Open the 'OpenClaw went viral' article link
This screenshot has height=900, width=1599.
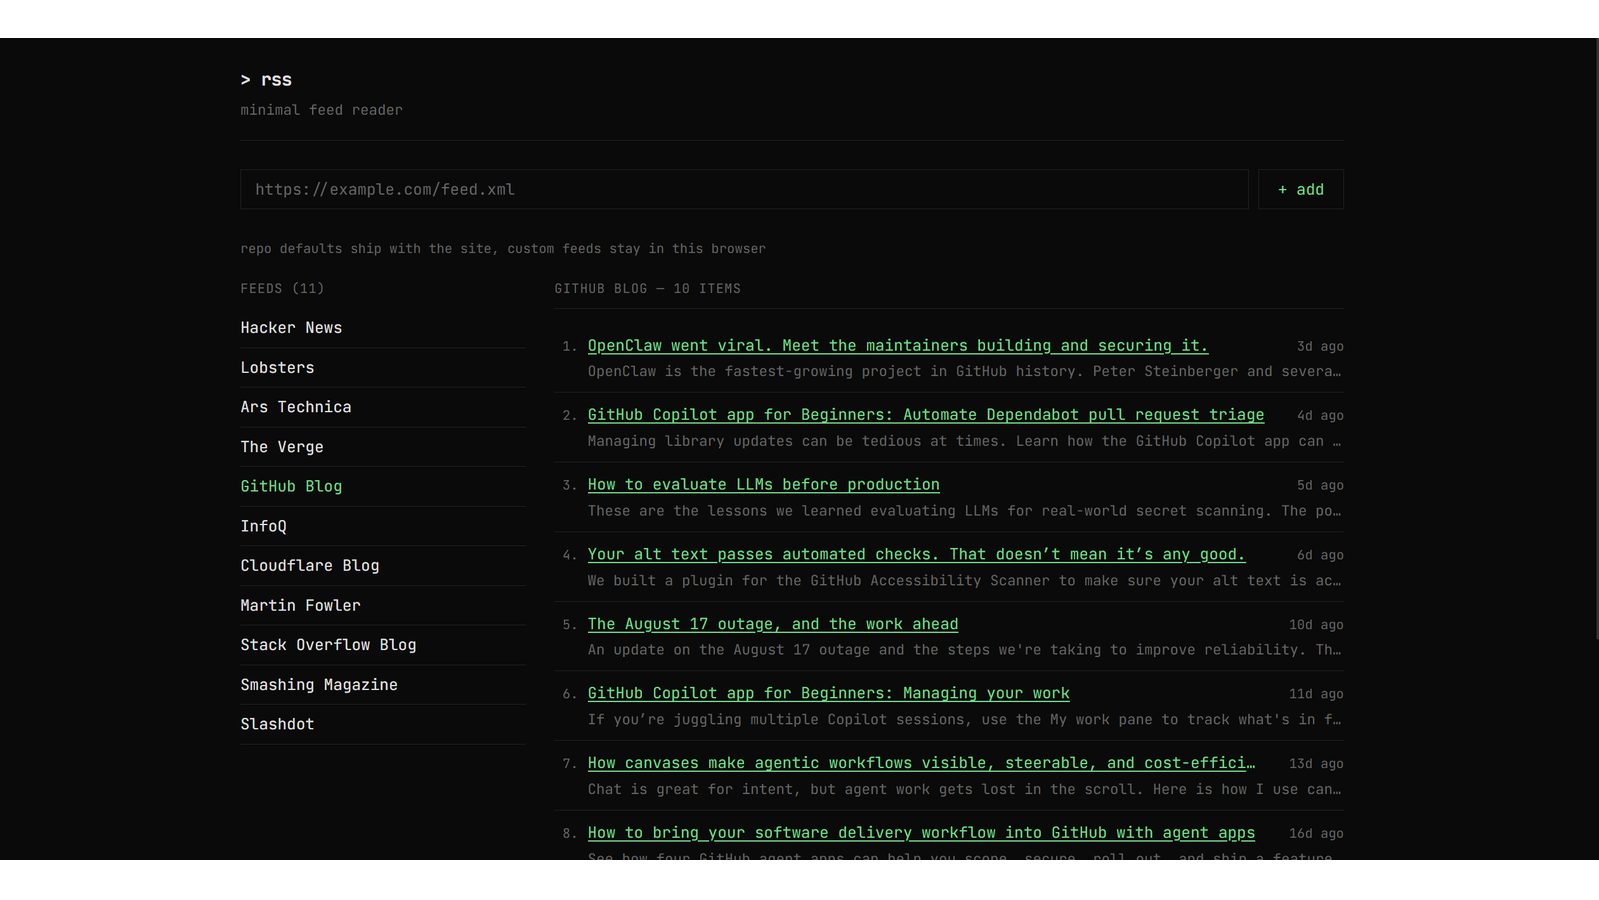click(898, 346)
